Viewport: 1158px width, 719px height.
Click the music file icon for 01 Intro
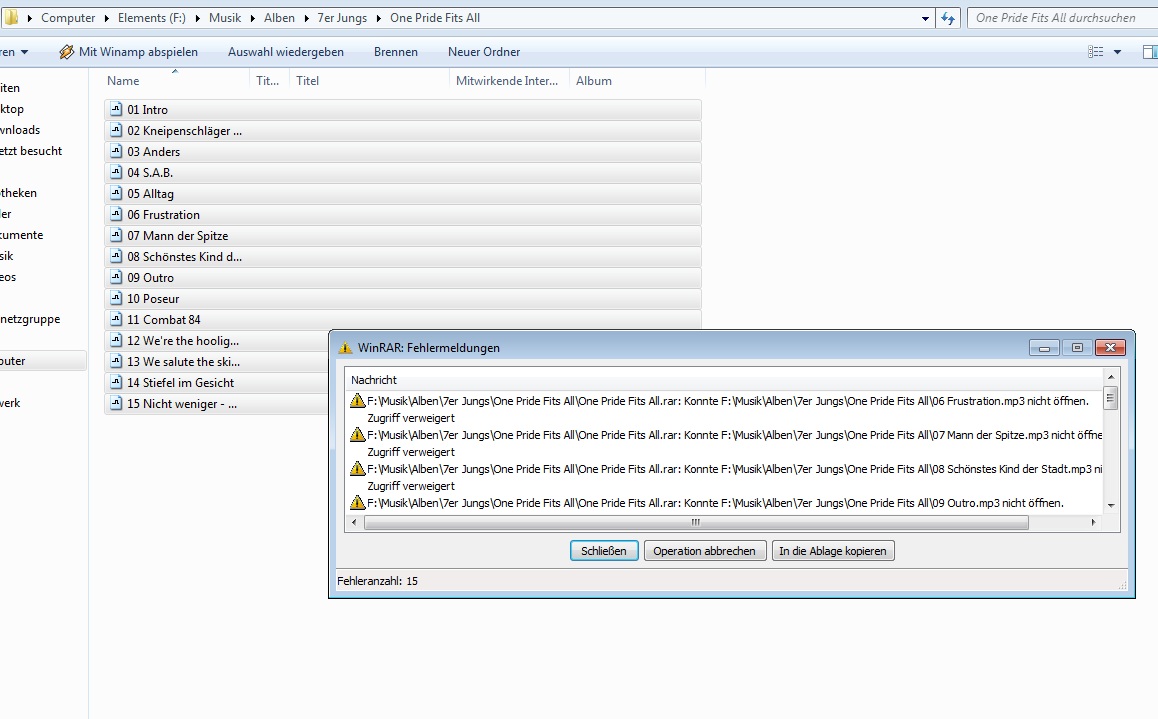tap(116, 109)
